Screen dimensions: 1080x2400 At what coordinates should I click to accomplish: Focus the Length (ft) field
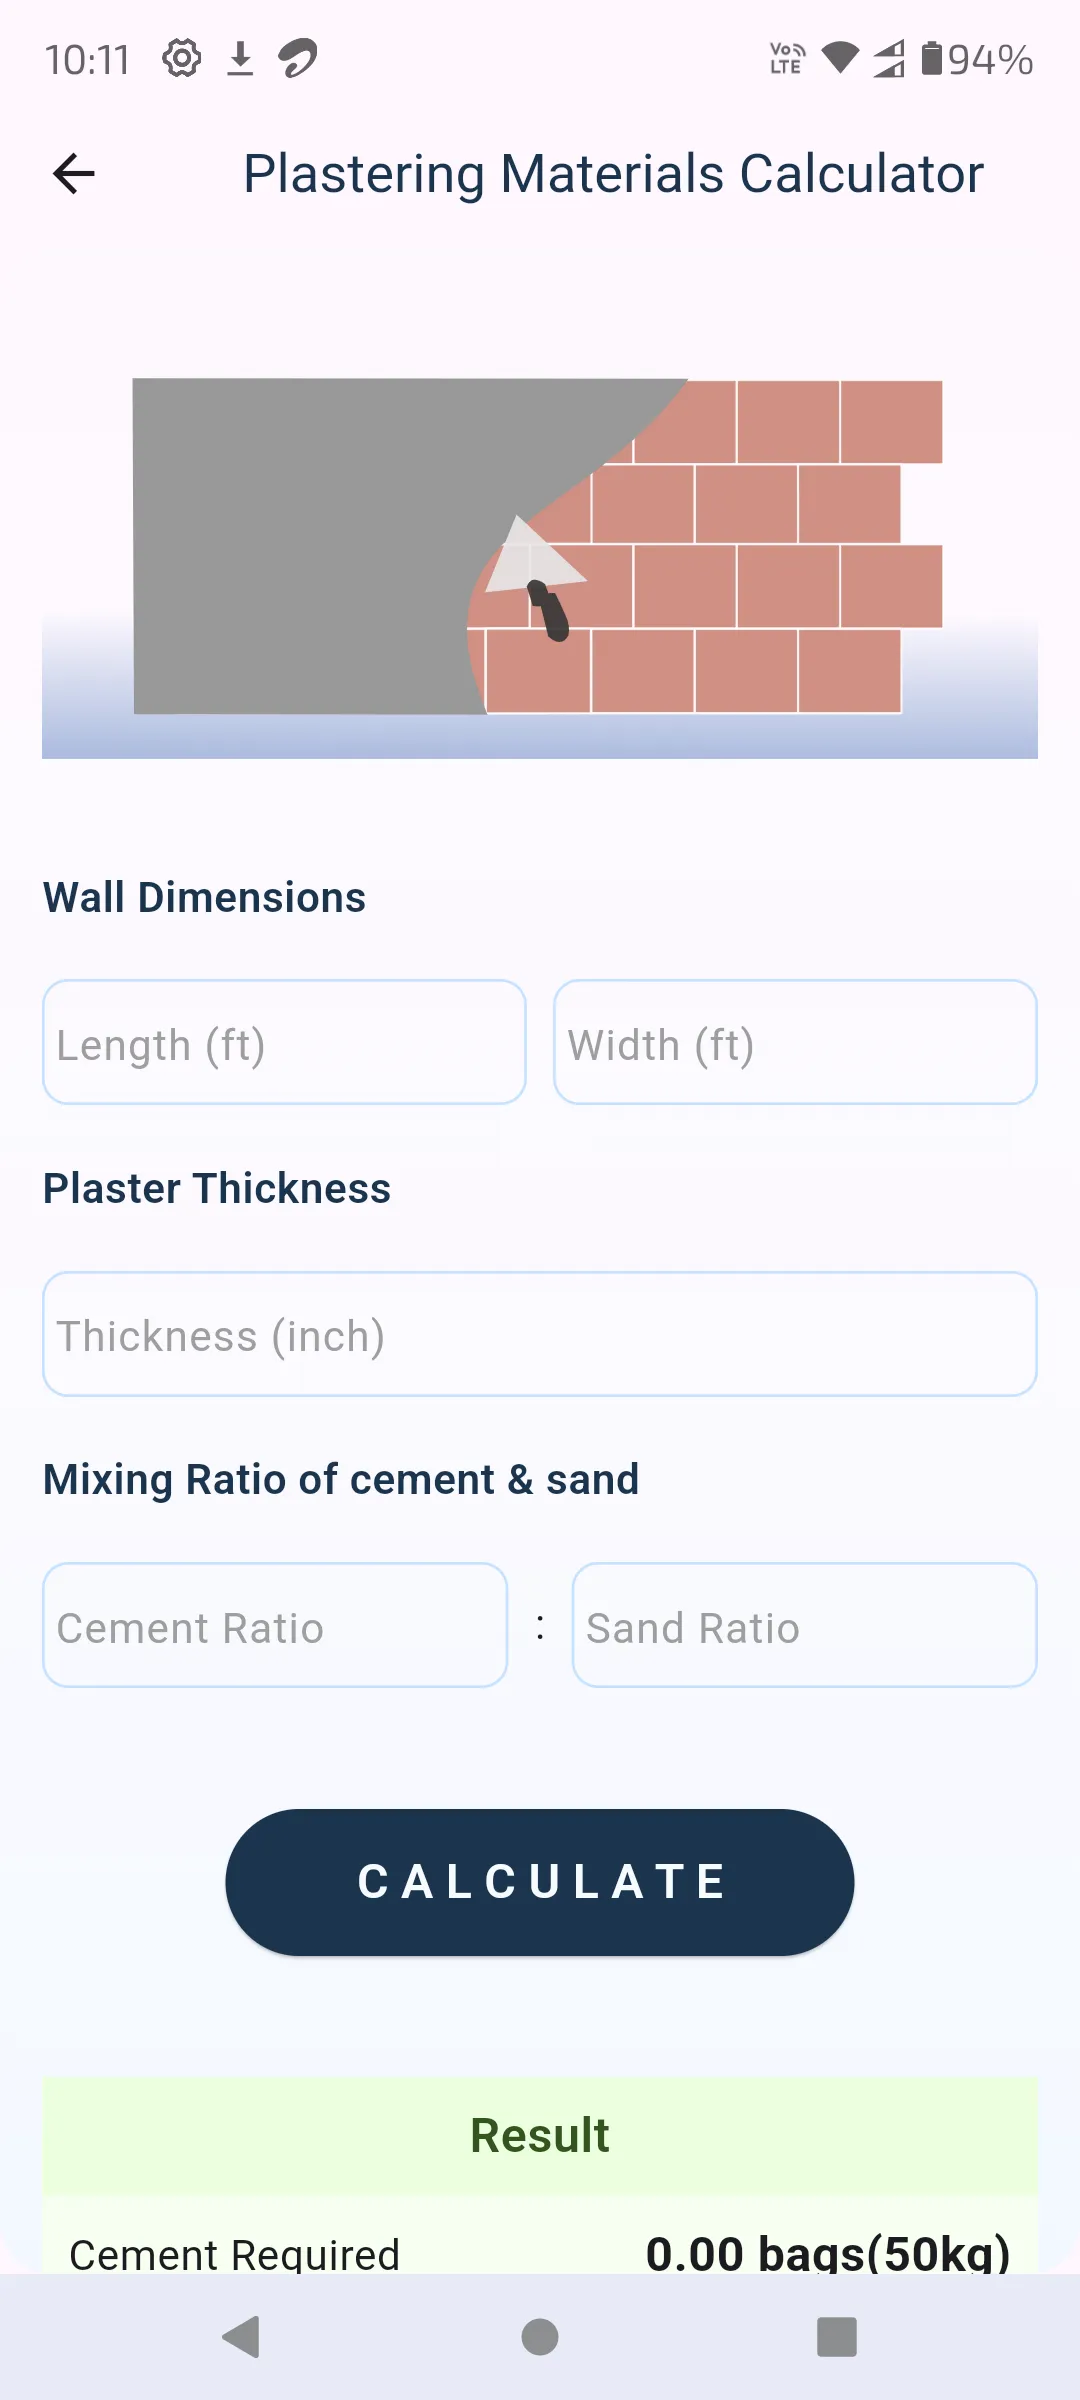pos(284,1042)
